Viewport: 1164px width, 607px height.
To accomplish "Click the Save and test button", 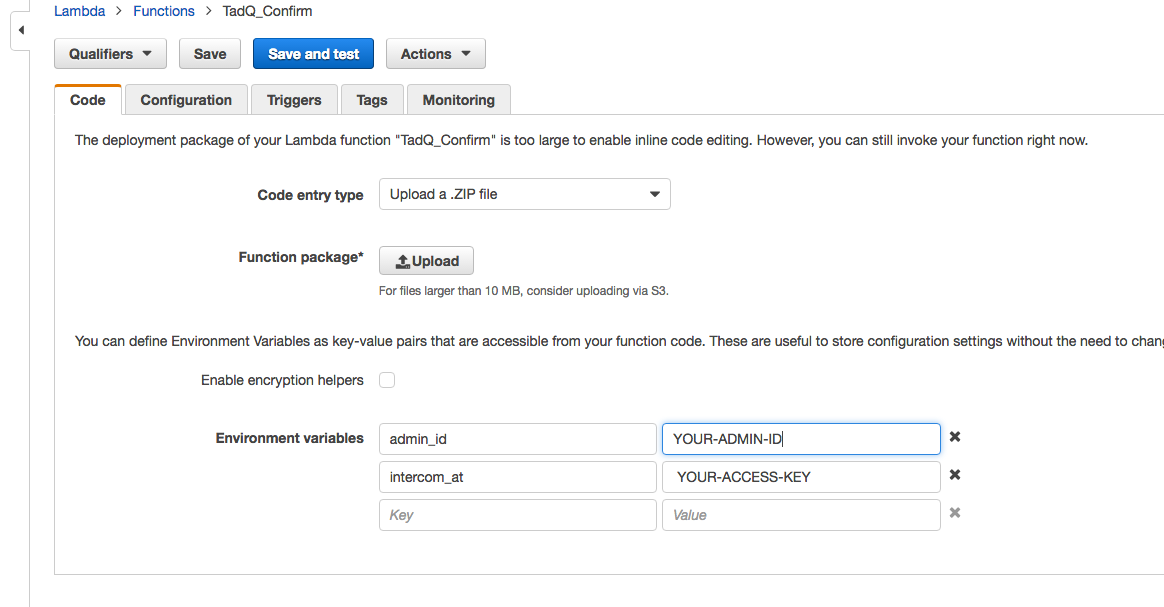I will 313,53.
